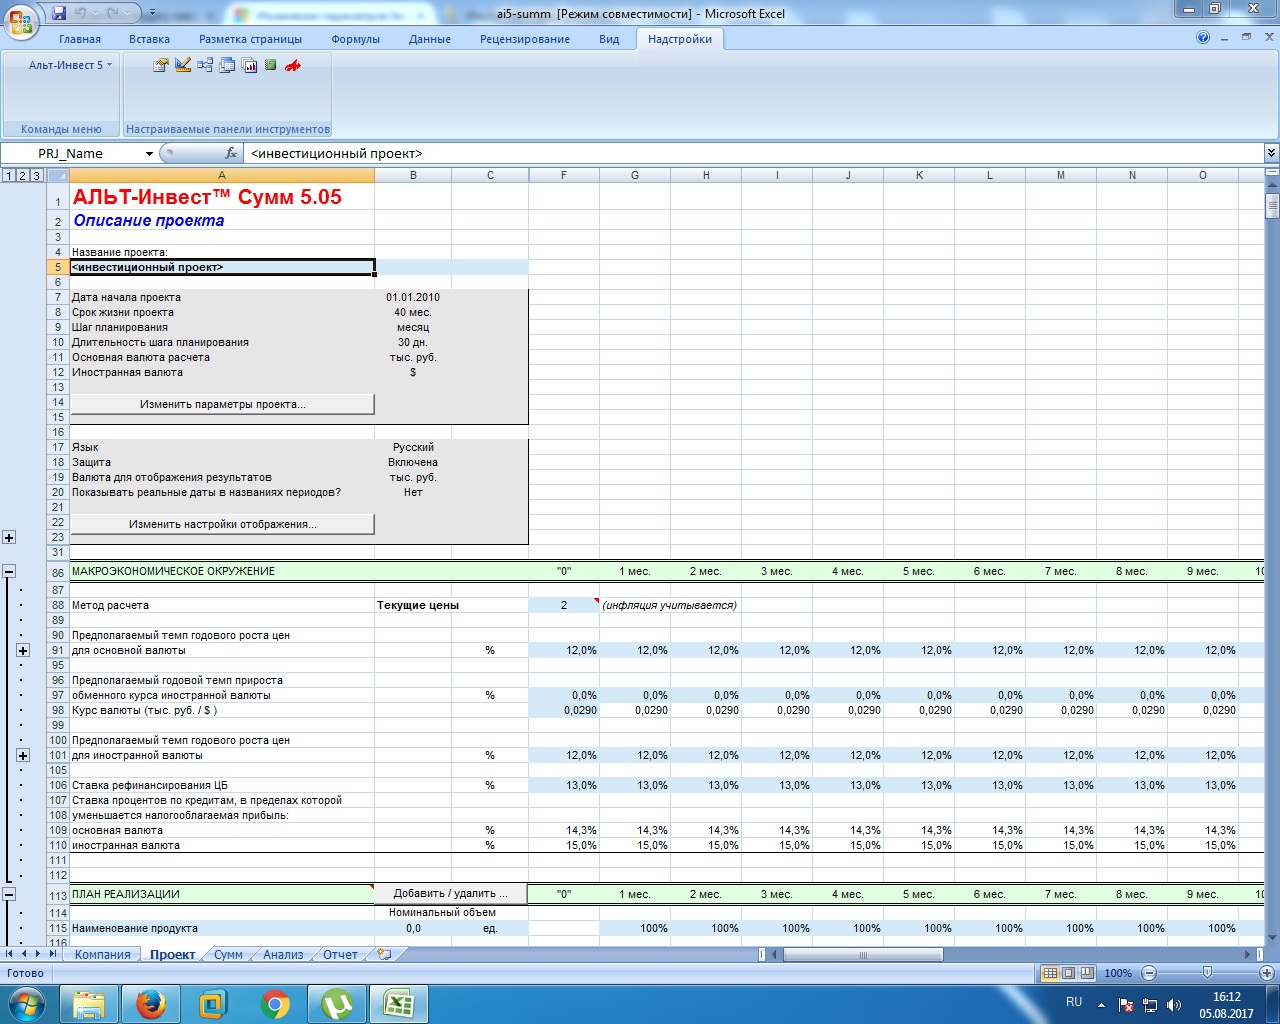The image size is (1280, 1024).
Task: Open uTorrent from the taskbar
Action: [x=337, y=1004]
